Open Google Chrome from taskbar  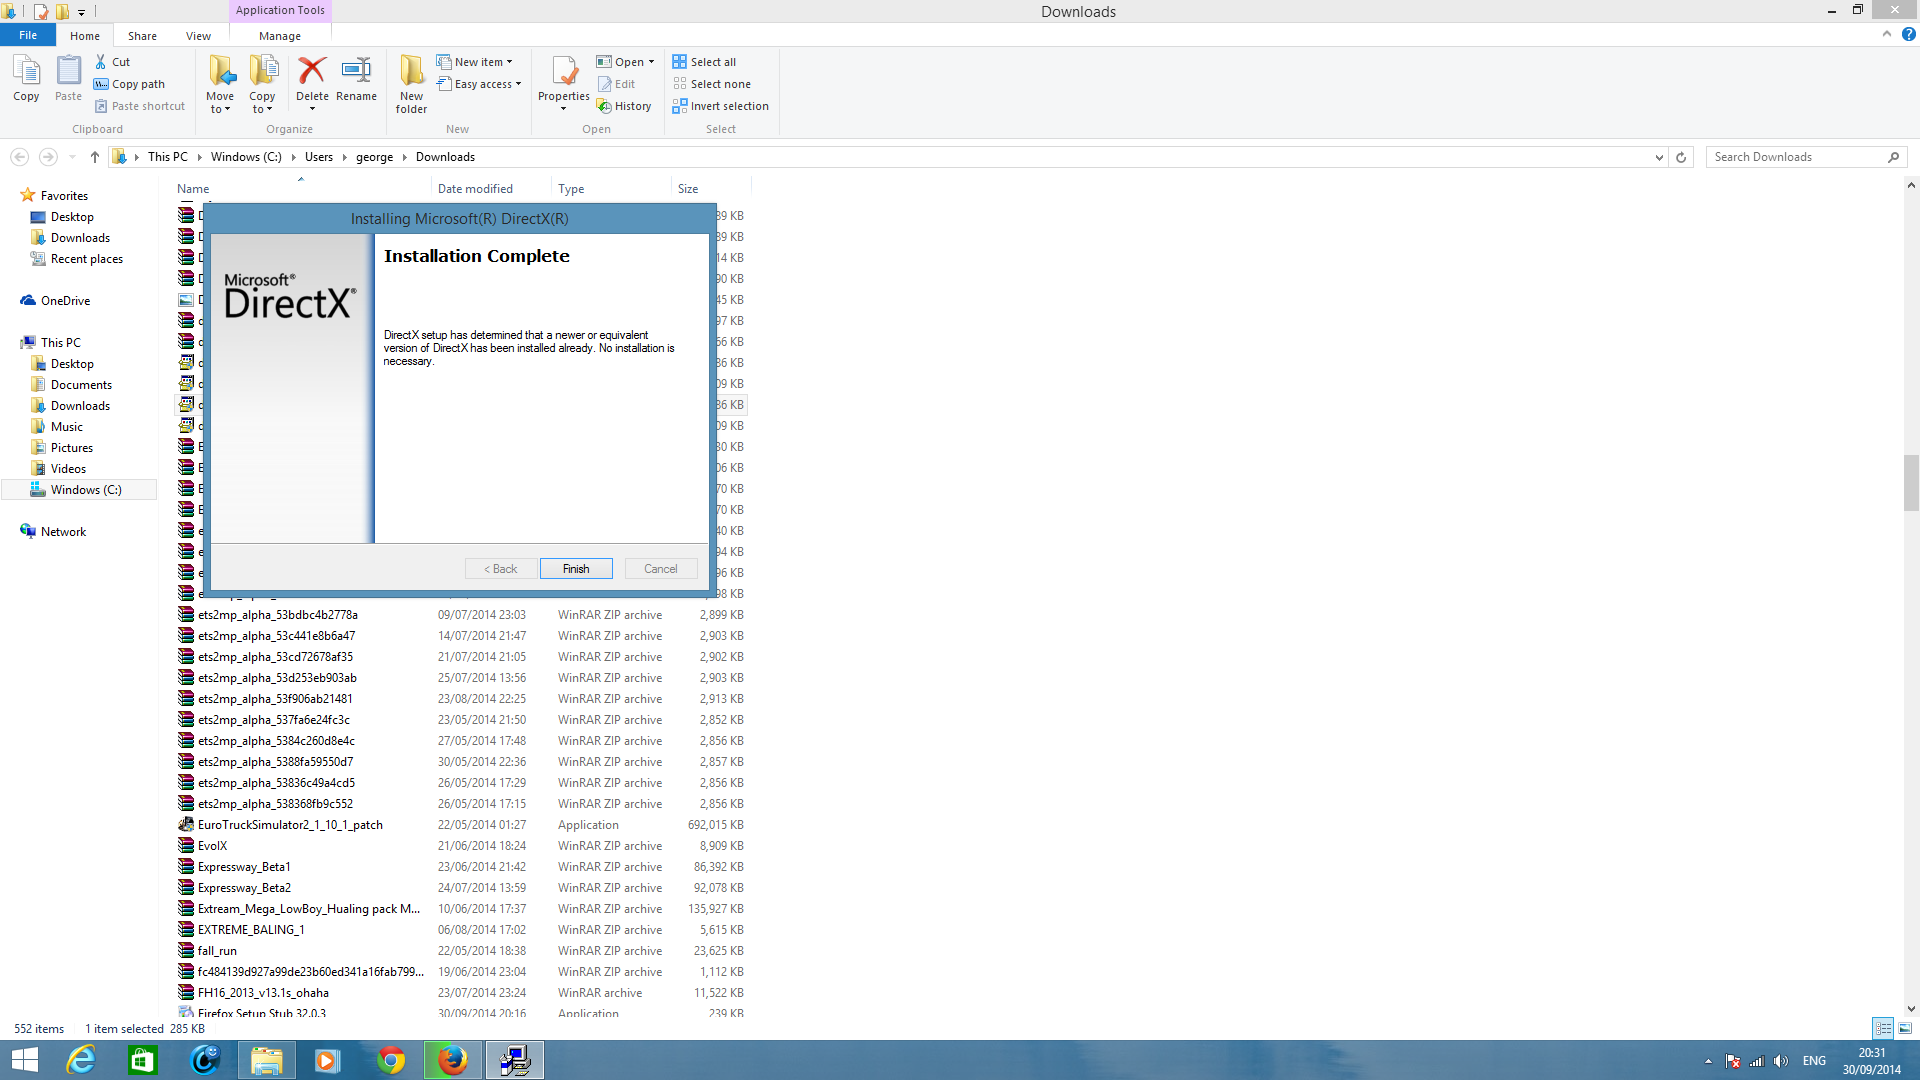391,1060
